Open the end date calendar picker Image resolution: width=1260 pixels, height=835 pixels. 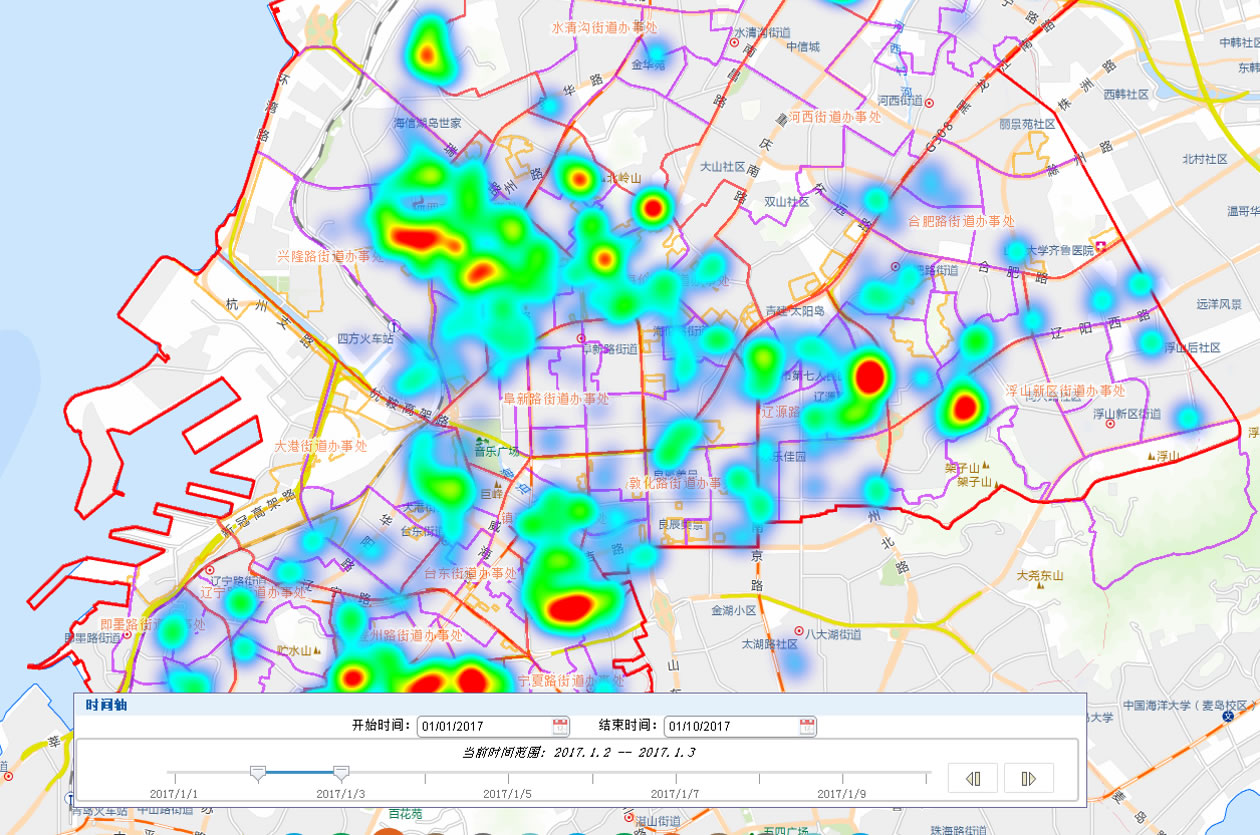(x=807, y=726)
